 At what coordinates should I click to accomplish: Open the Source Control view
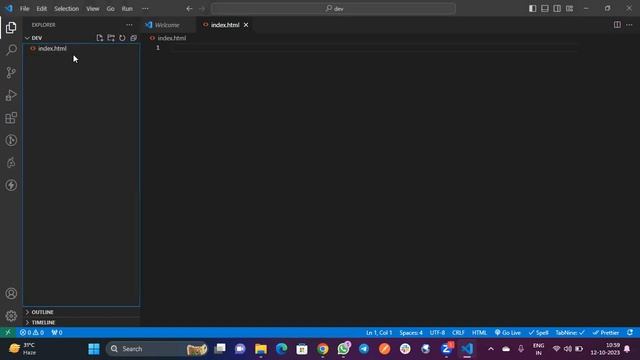tap(11, 73)
